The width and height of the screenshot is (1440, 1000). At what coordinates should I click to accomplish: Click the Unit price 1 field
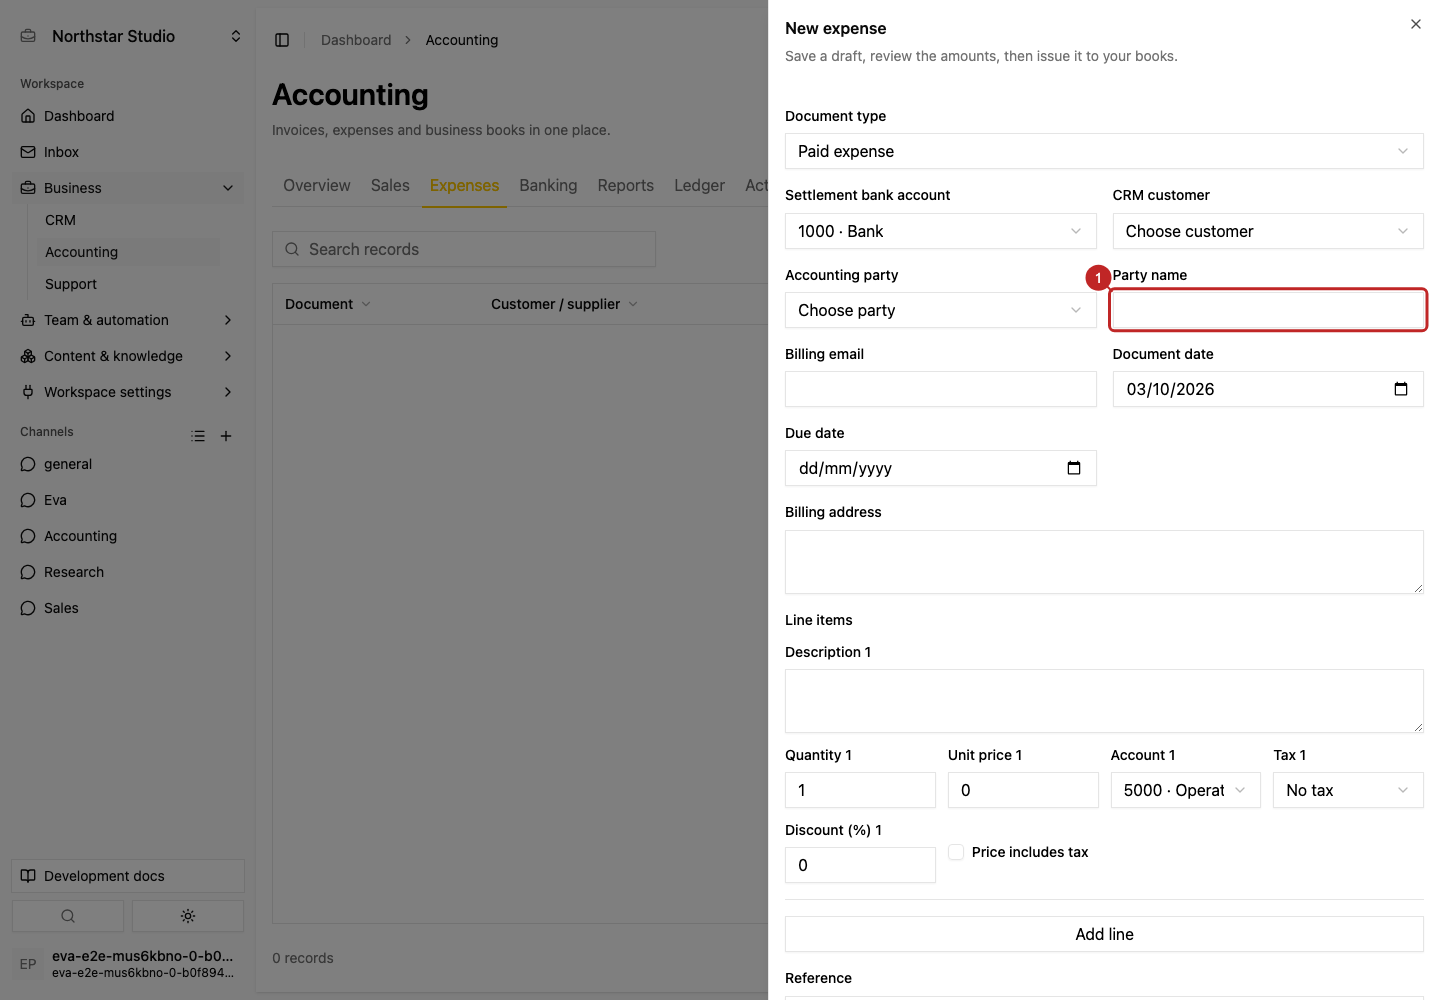(x=1023, y=790)
